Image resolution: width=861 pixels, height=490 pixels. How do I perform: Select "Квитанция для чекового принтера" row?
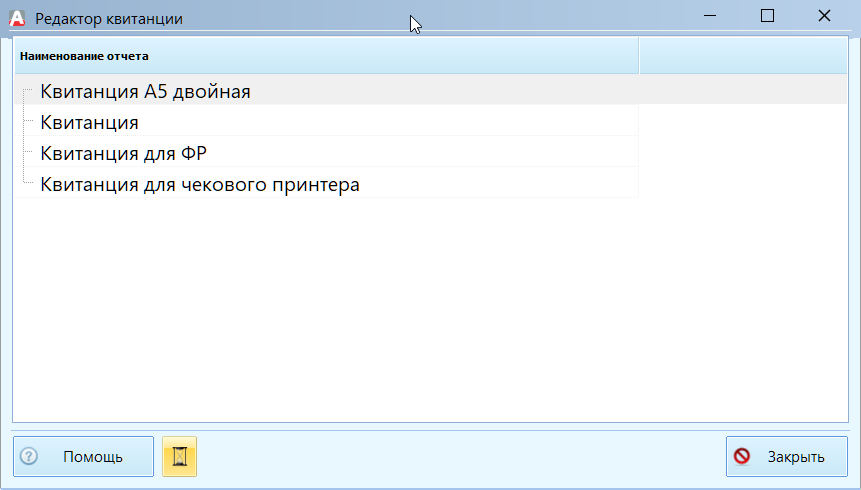click(326, 184)
